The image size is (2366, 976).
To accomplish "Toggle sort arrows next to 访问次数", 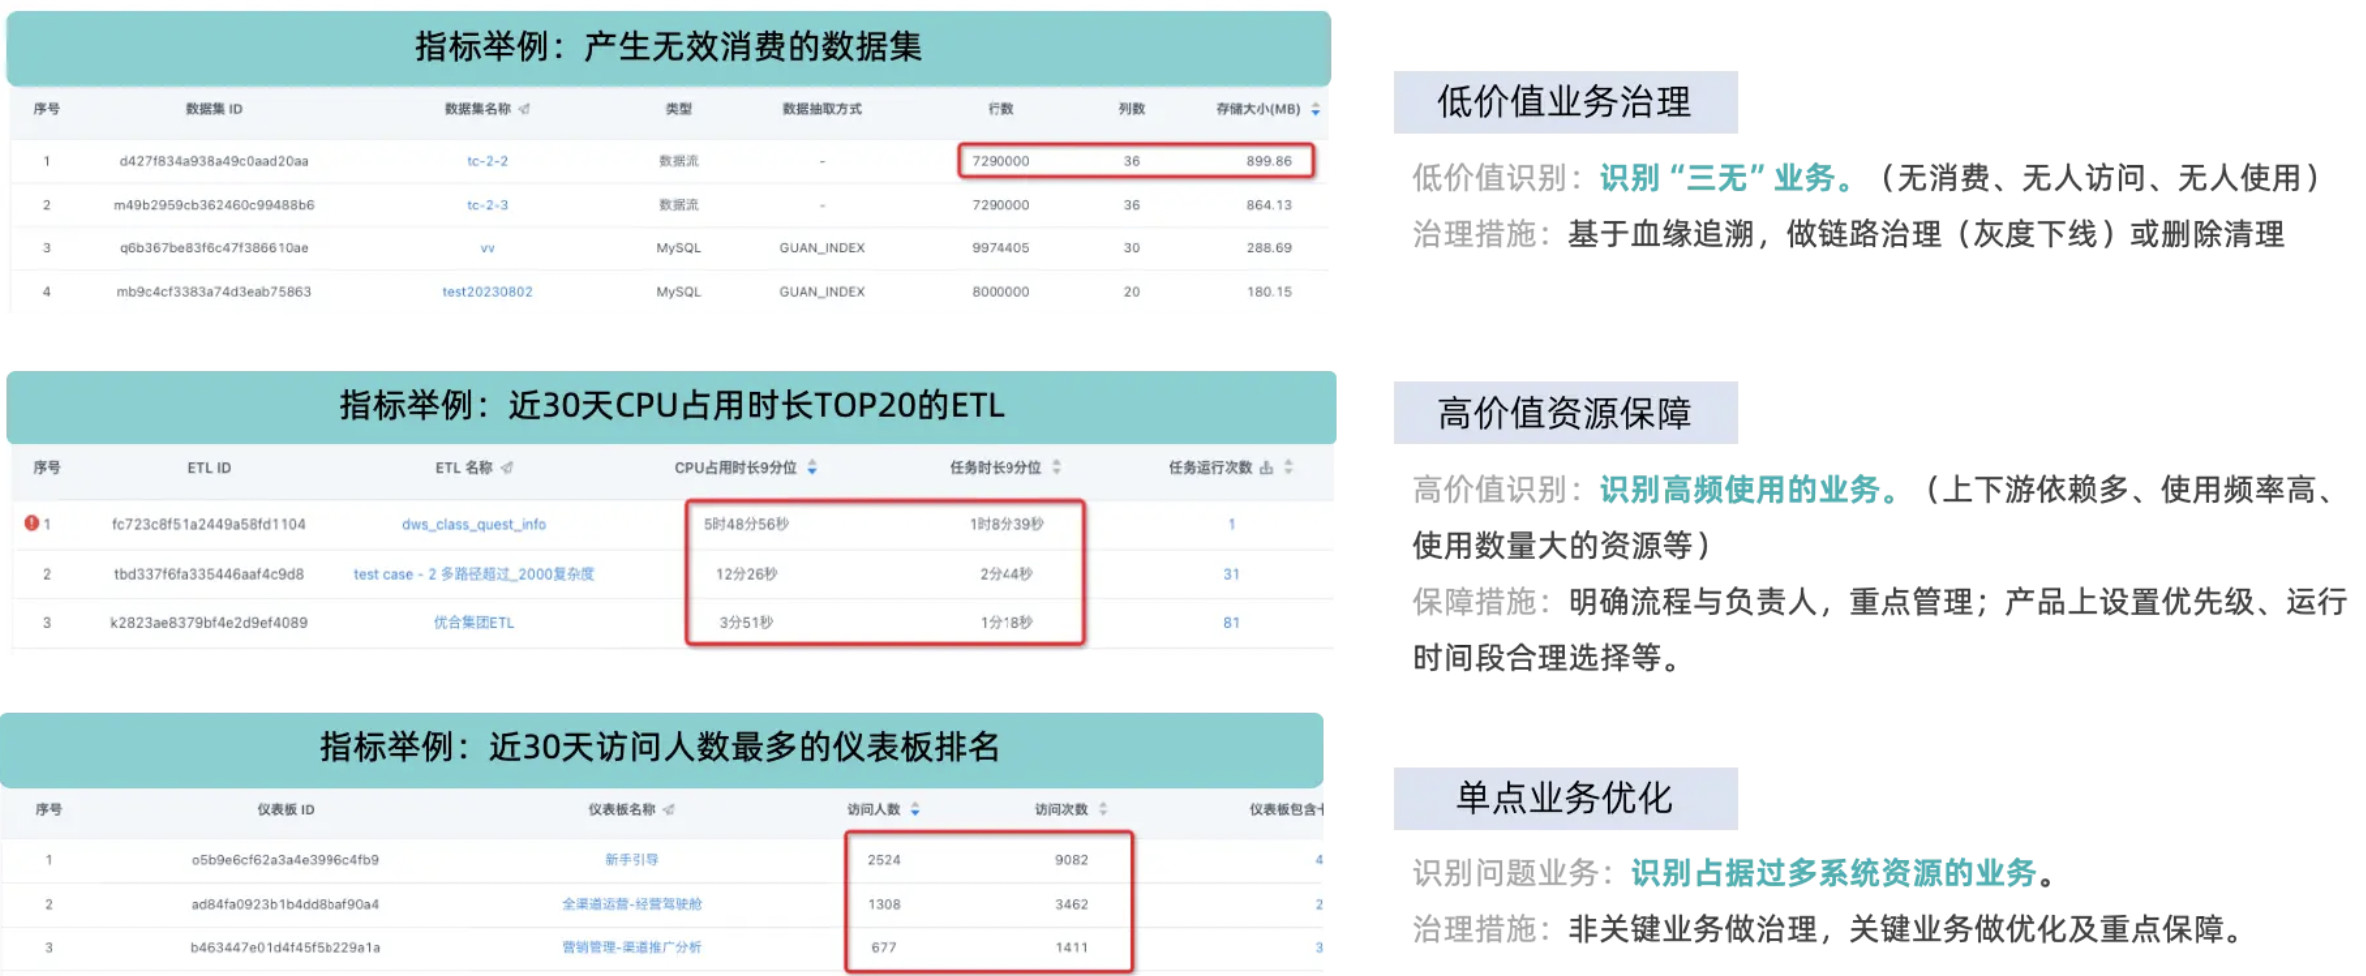I will click(x=1103, y=810).
